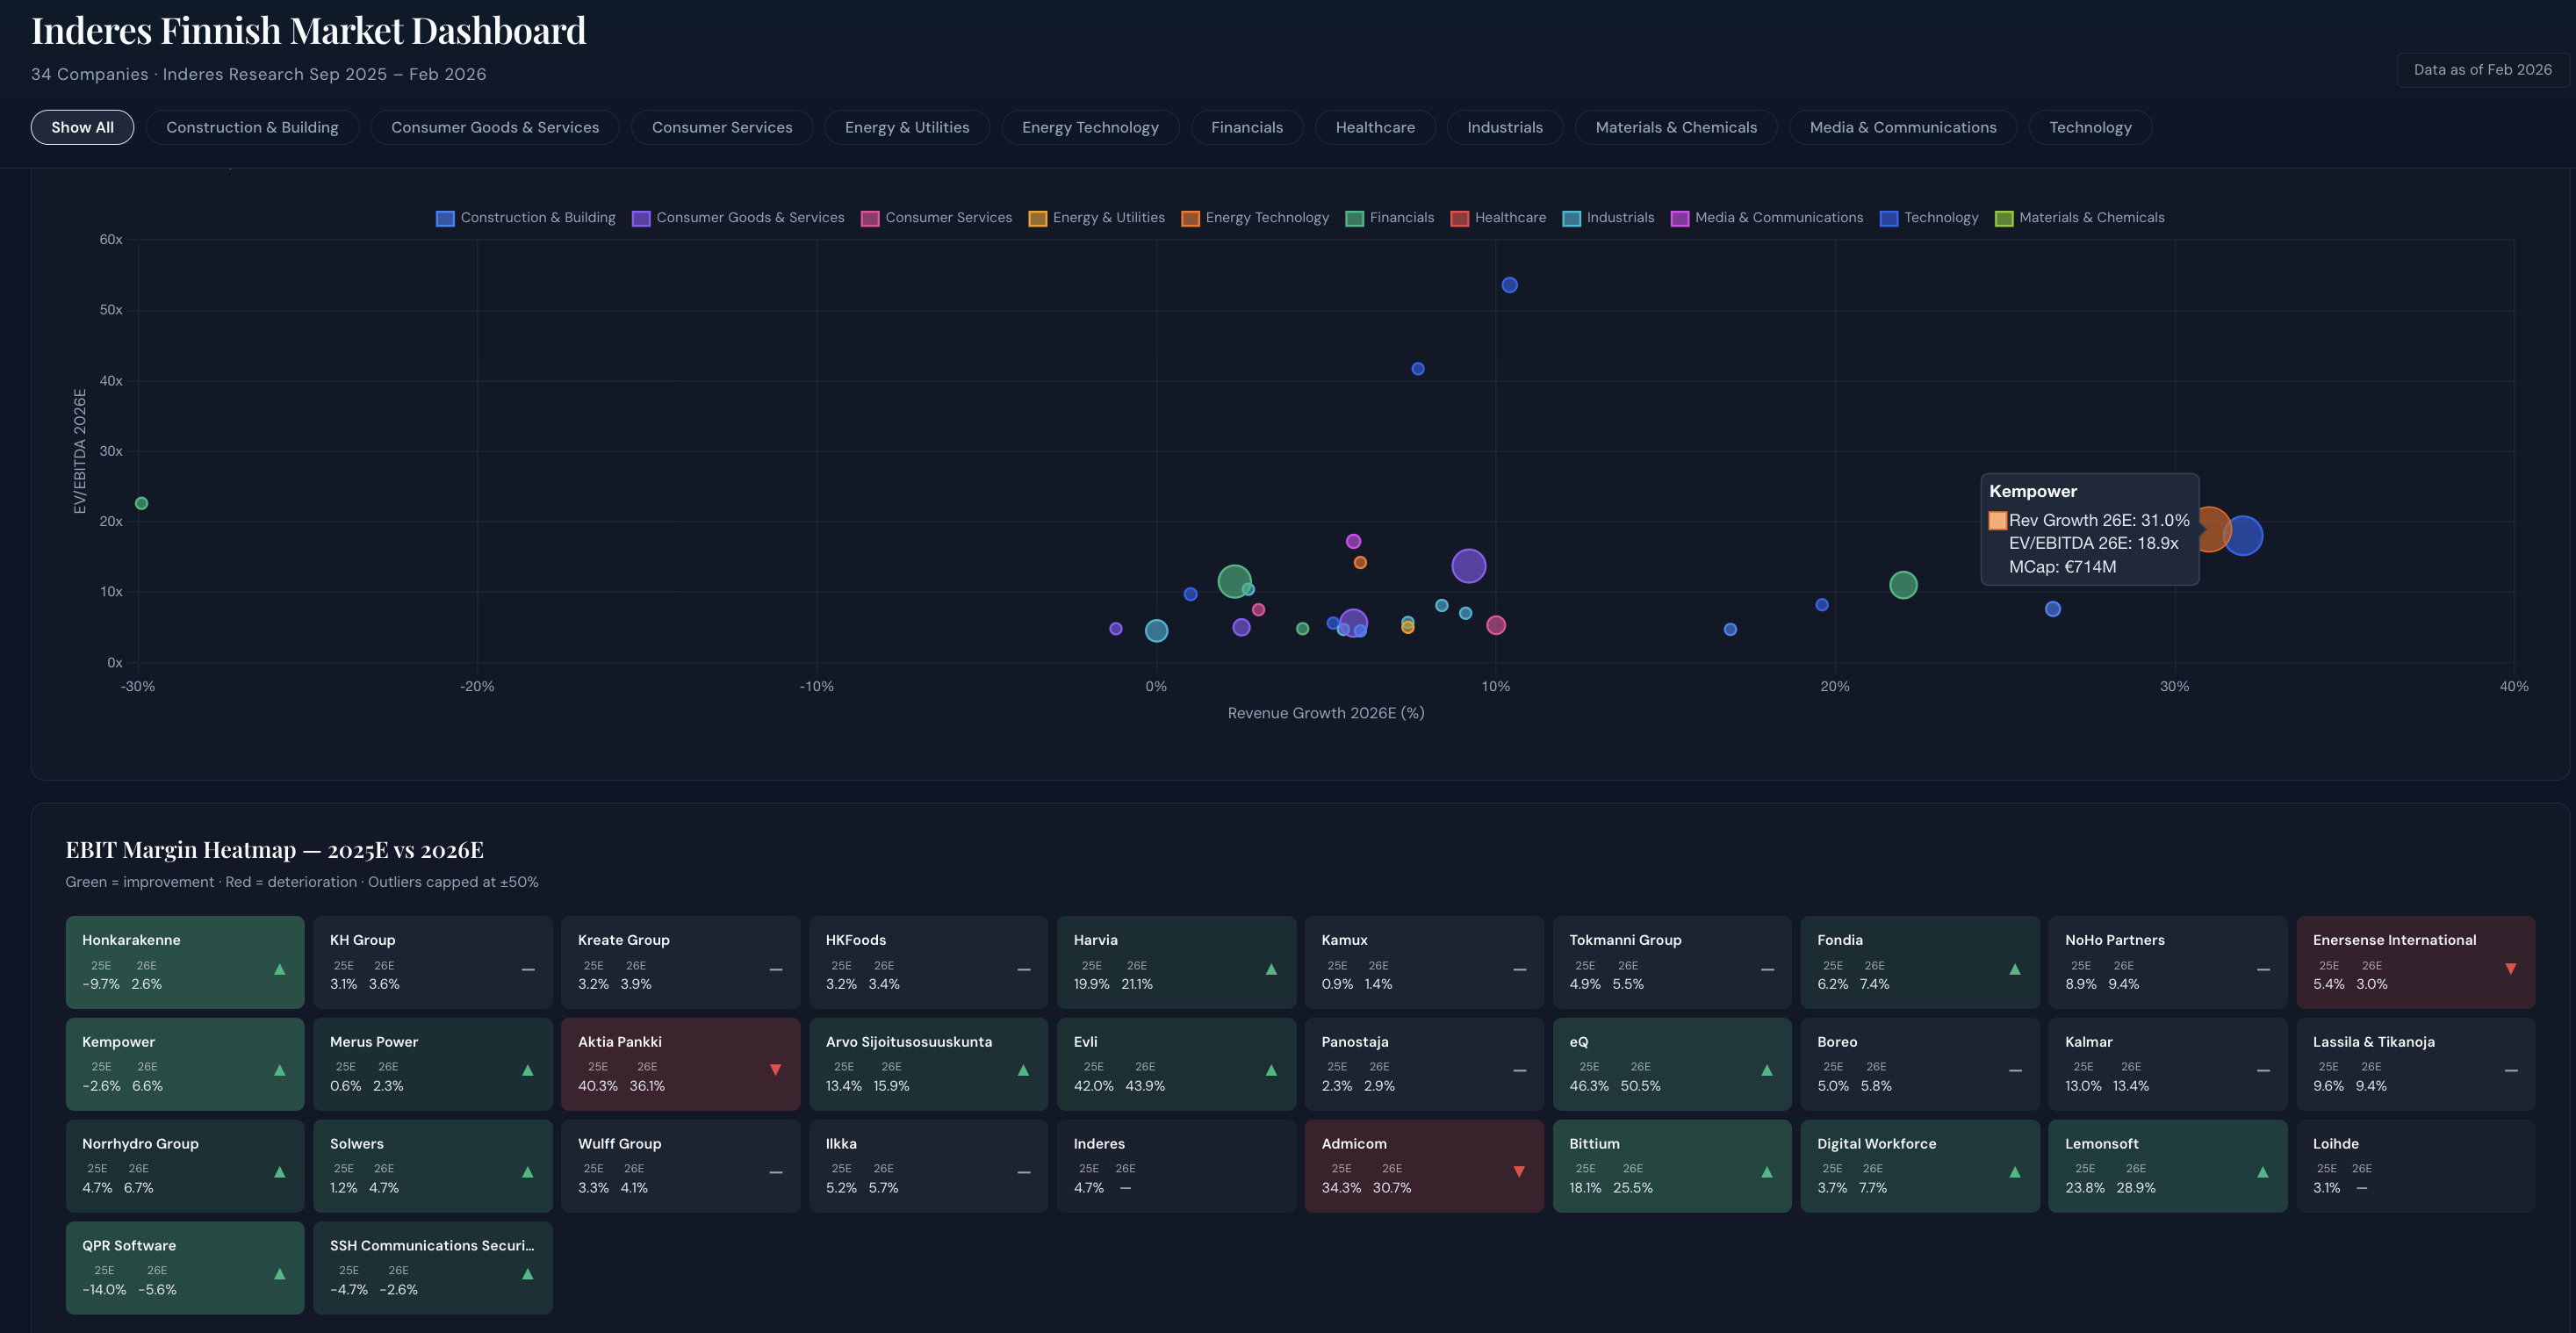Screen dimensions: 2576x1333
Task: Filter by Media & Communications sector
Action: click(1902, 127)
